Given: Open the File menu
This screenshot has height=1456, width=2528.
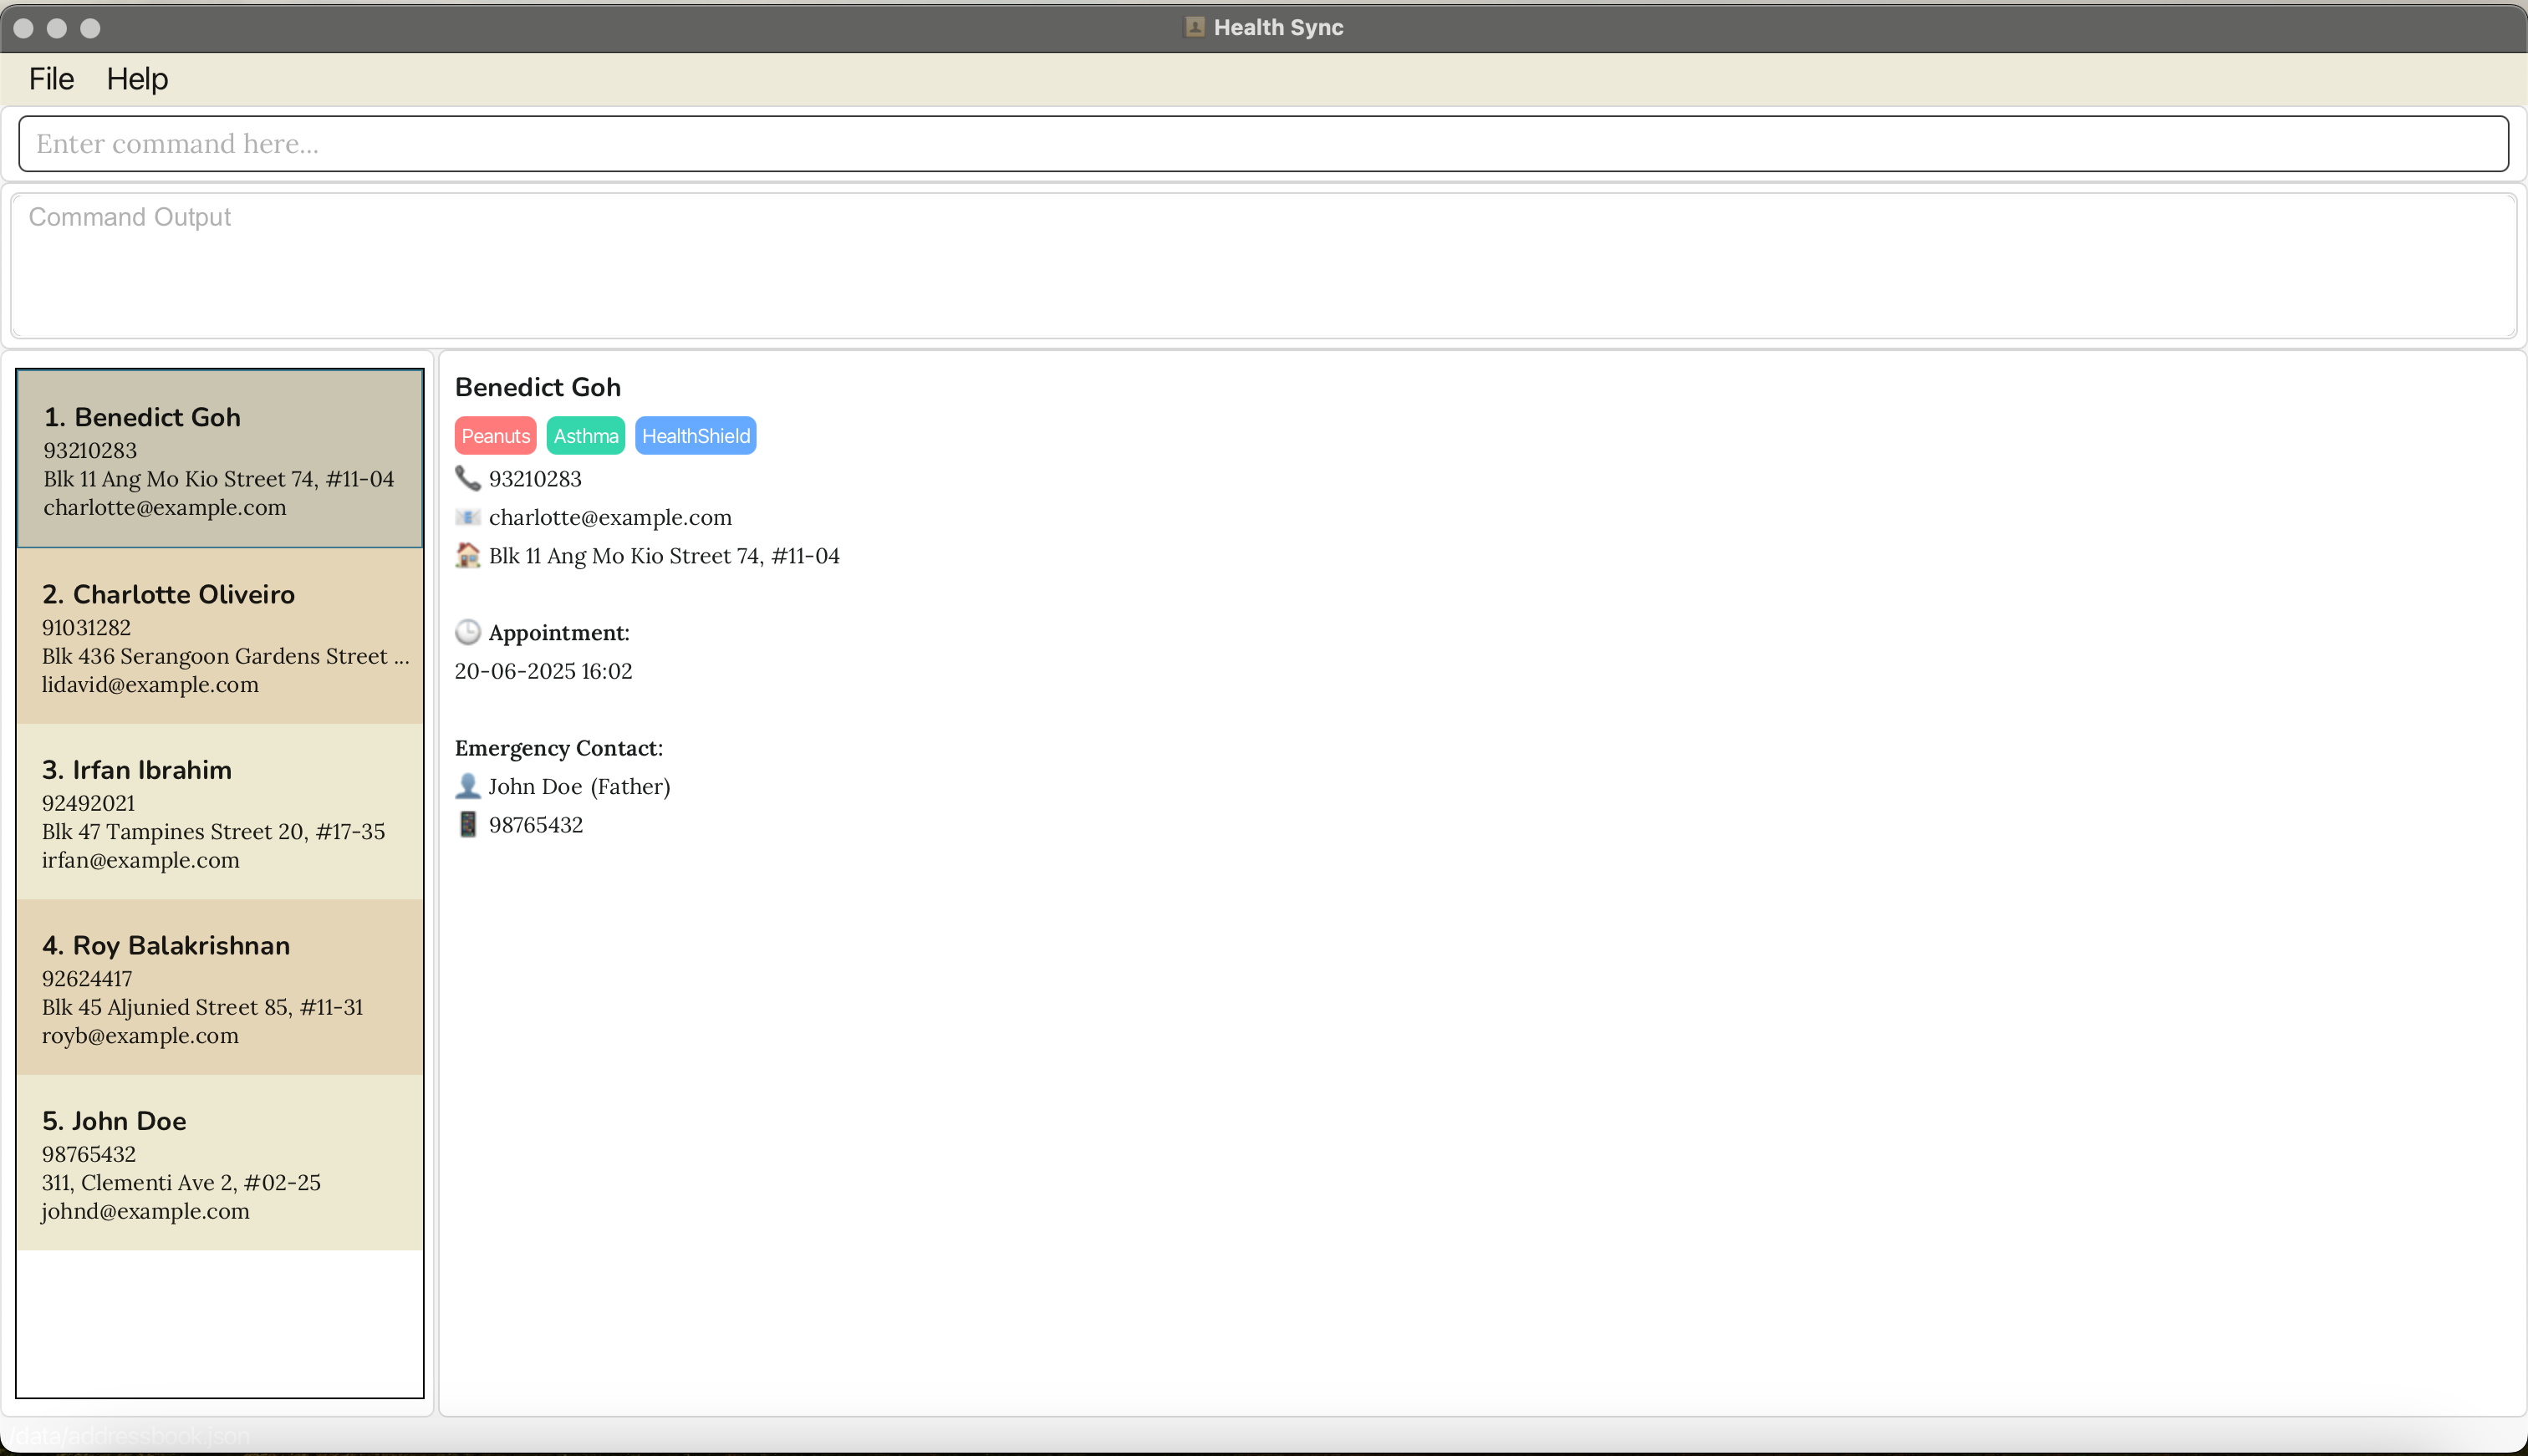Looking at the screenshot, I should coord(51,79).
